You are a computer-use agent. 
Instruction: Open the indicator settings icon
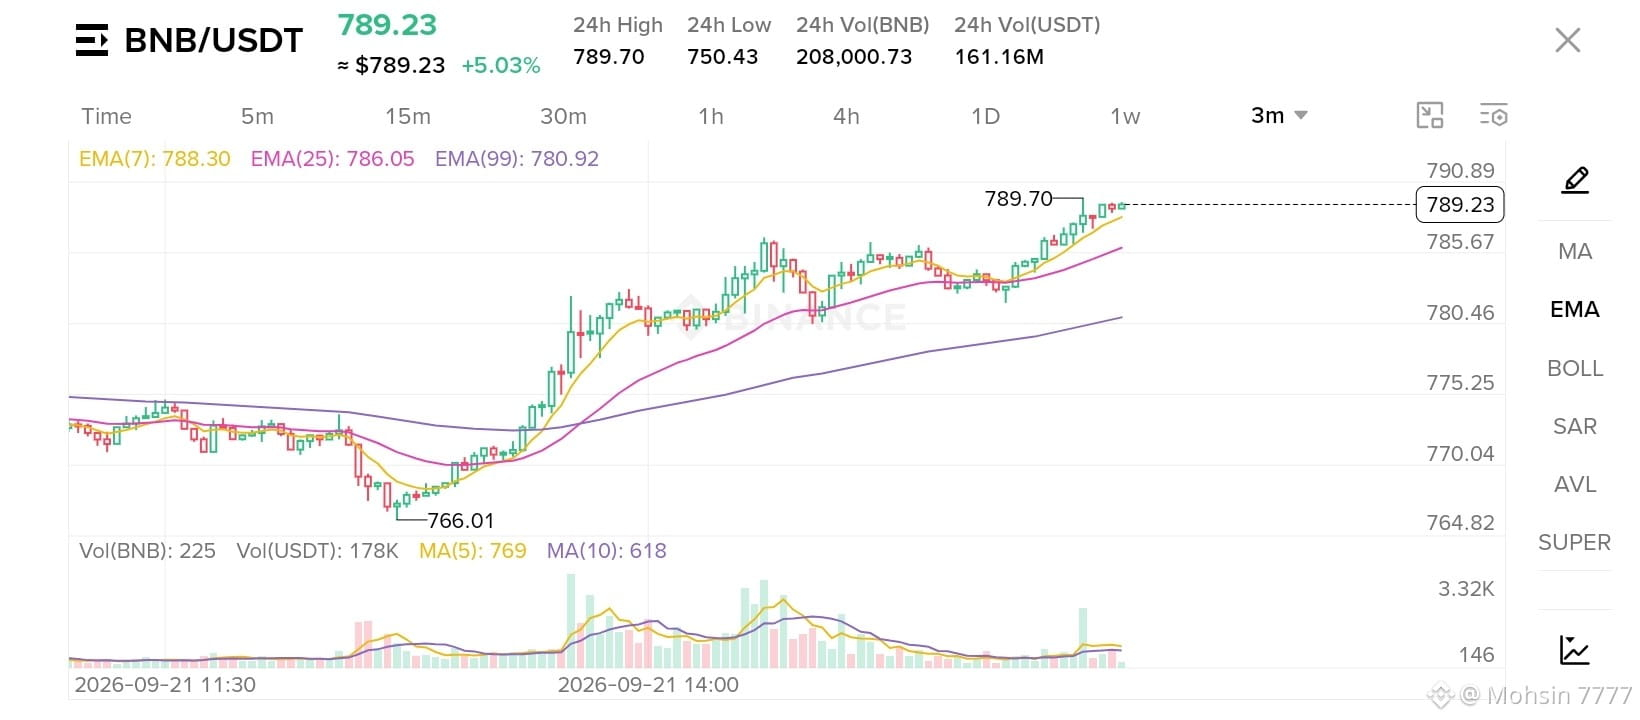1493,115
